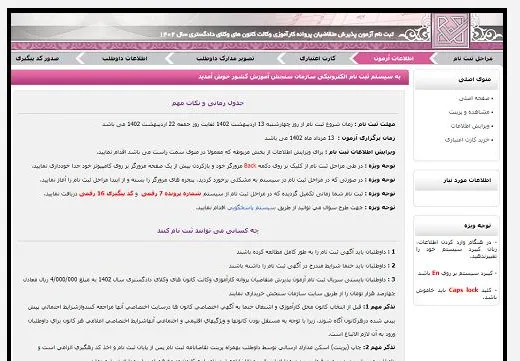Follow the blue 'سیستم پاسخگویی' link
Screen dimensions: 520x361
click(251, 208)
